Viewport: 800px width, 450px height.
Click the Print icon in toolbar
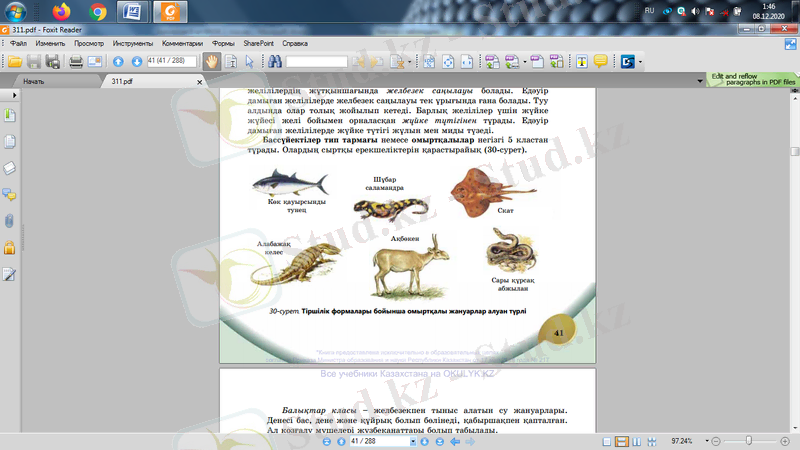[x=75, y=62]
